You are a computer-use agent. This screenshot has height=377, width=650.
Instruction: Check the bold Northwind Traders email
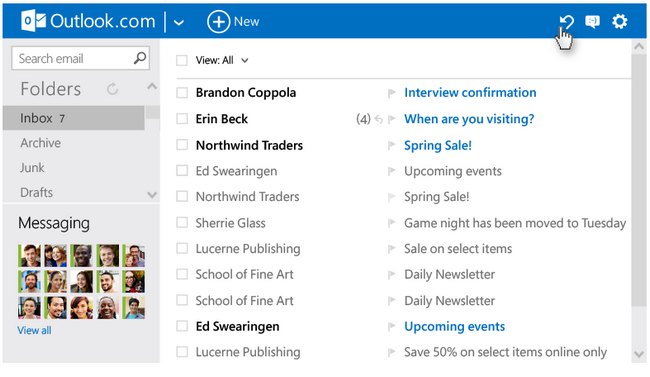pos(182,145)
